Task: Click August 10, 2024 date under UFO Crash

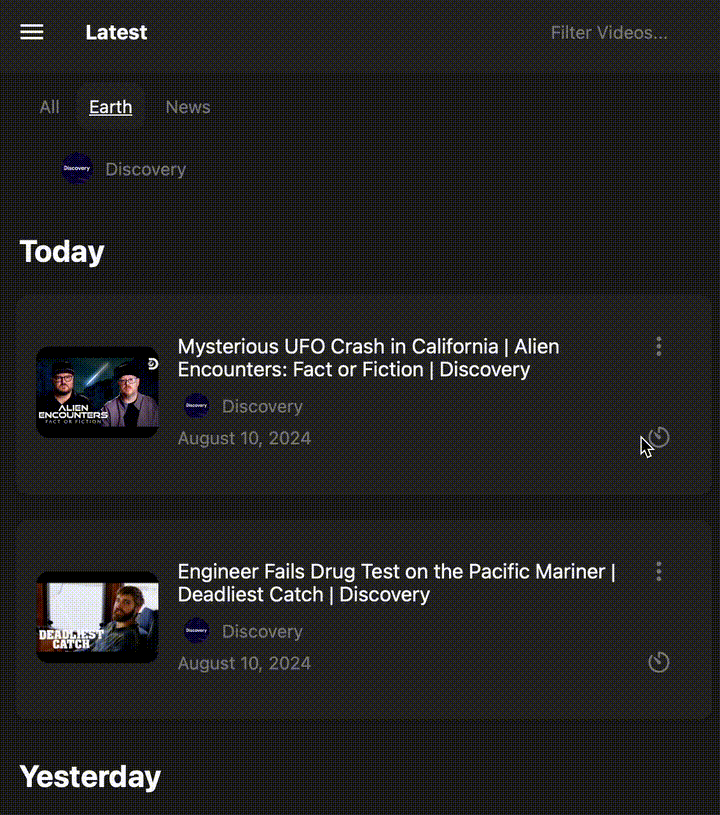Action: (244, 438)
